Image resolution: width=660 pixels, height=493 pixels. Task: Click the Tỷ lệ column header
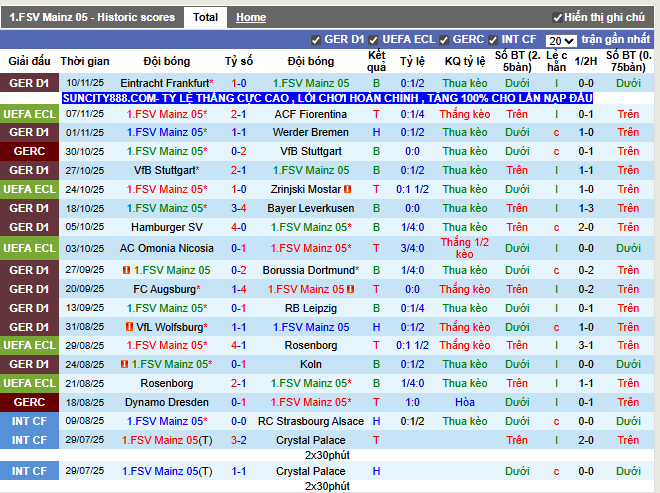tap(412, 61)
